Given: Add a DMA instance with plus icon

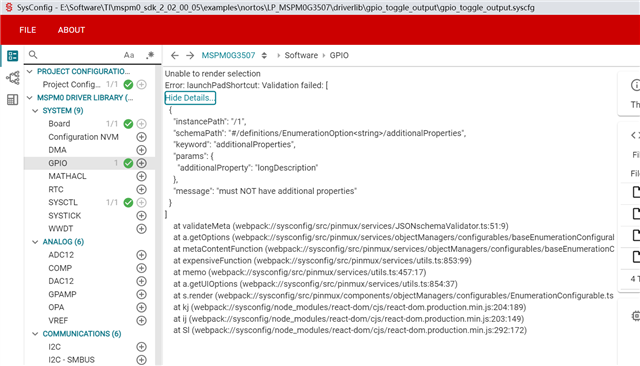Looking at the screenshot, I should 141,150.
